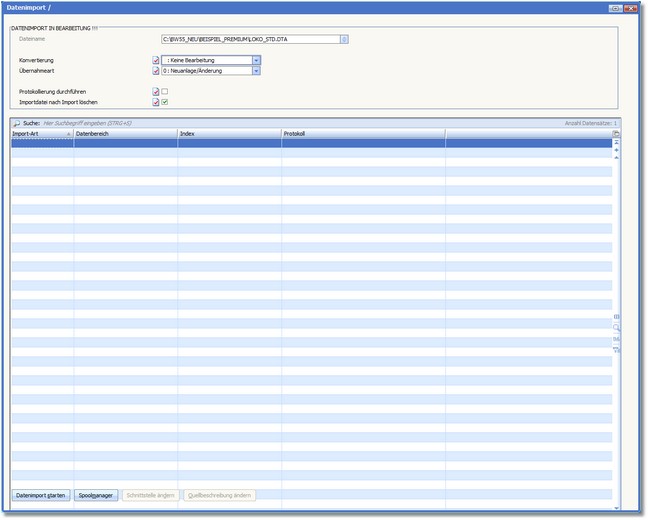Click the Datenbereich column header
The width and height of the screenshot is (648, 520).
coord(124,133)
